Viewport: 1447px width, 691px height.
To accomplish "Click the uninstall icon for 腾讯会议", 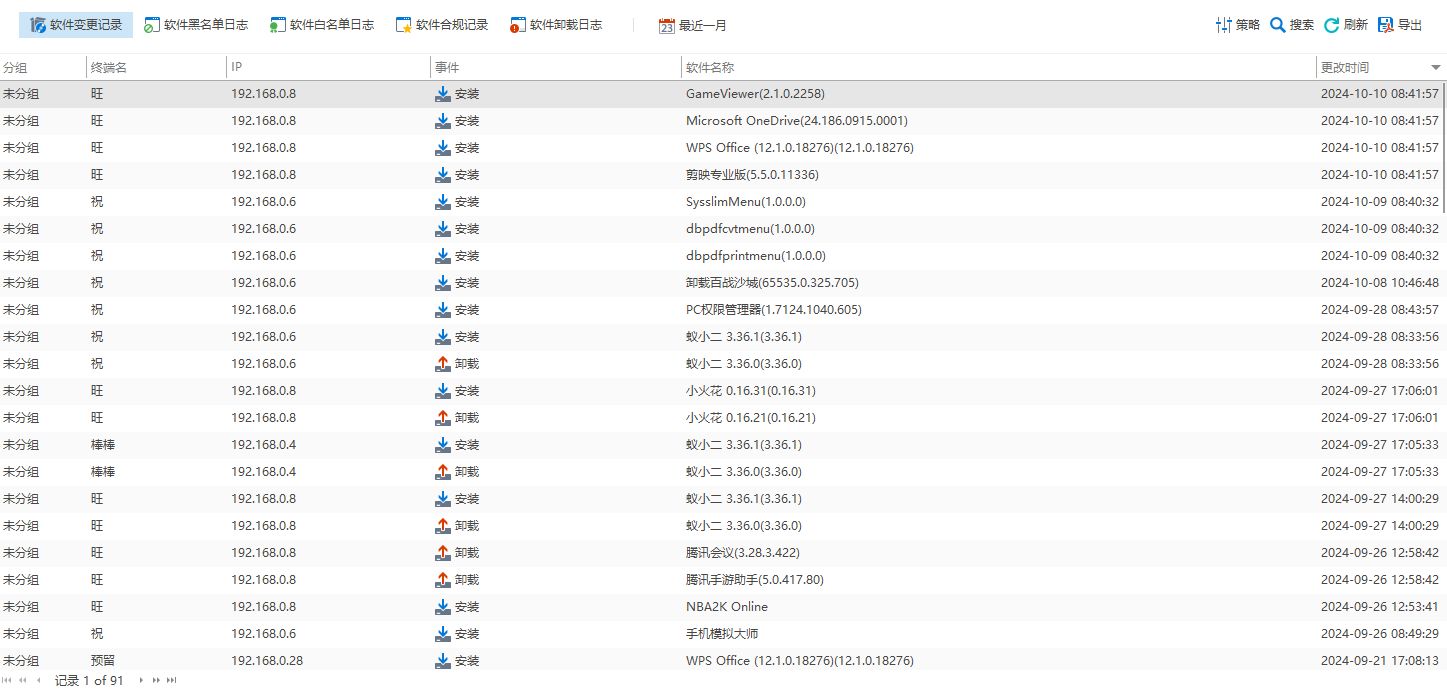I will tap(443, 553).
